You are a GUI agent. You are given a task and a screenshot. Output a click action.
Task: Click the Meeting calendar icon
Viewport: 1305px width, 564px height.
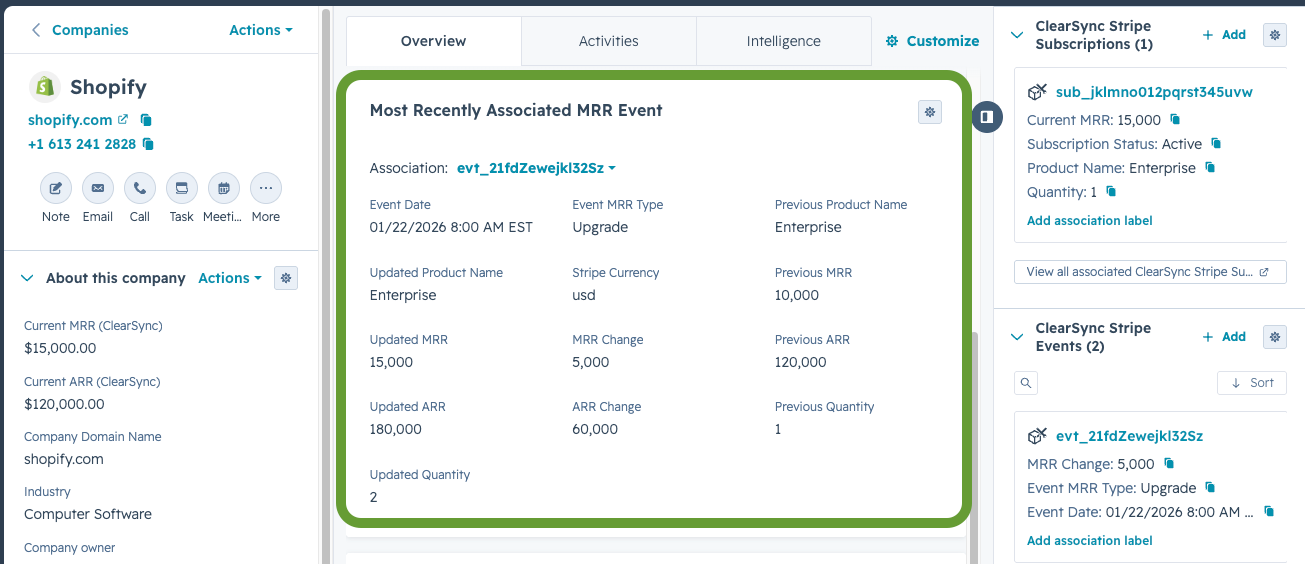pos(224,188)
